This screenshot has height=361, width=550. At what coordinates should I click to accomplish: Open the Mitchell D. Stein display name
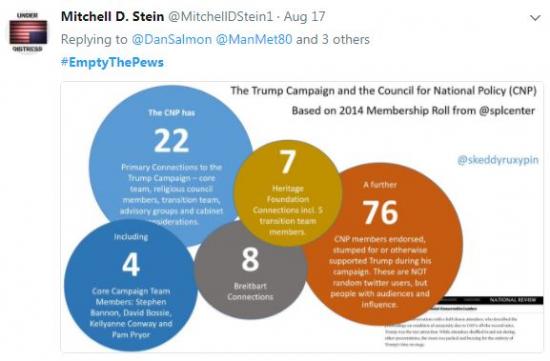point(112,16)
